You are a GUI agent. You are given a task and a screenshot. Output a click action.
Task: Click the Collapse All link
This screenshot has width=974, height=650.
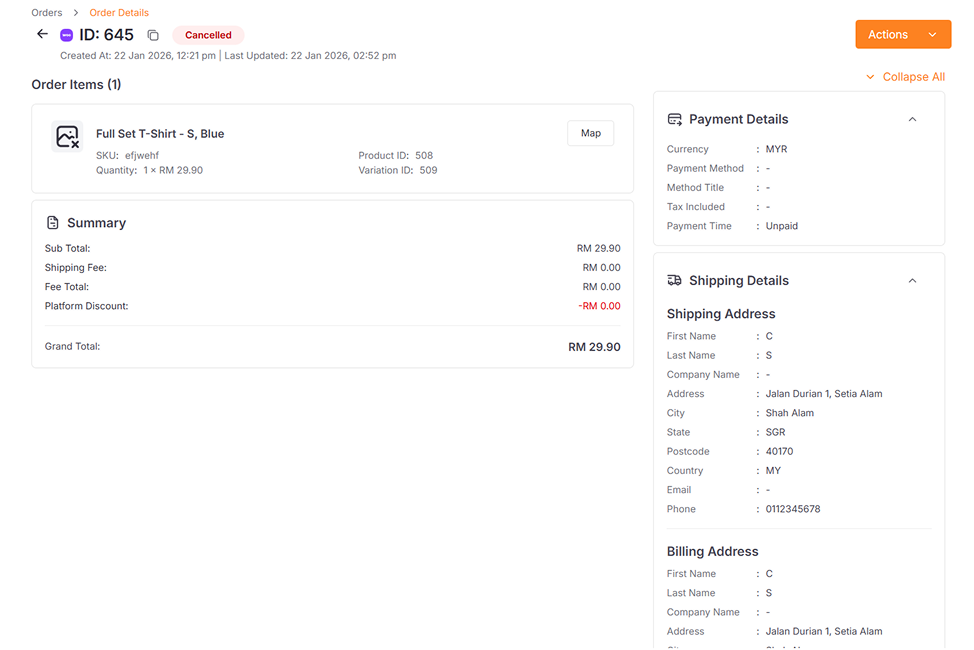tap(913, 77)
